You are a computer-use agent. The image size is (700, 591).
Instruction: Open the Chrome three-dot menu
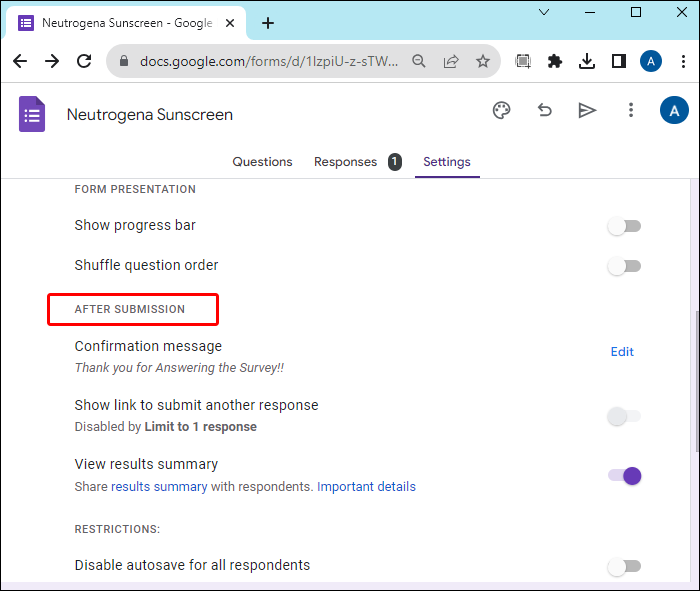pos(683,61)
